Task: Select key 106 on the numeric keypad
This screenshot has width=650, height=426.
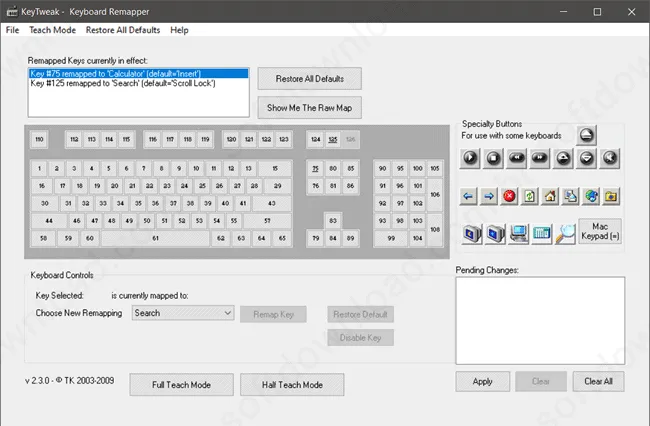Action: (x=435, y=195)
